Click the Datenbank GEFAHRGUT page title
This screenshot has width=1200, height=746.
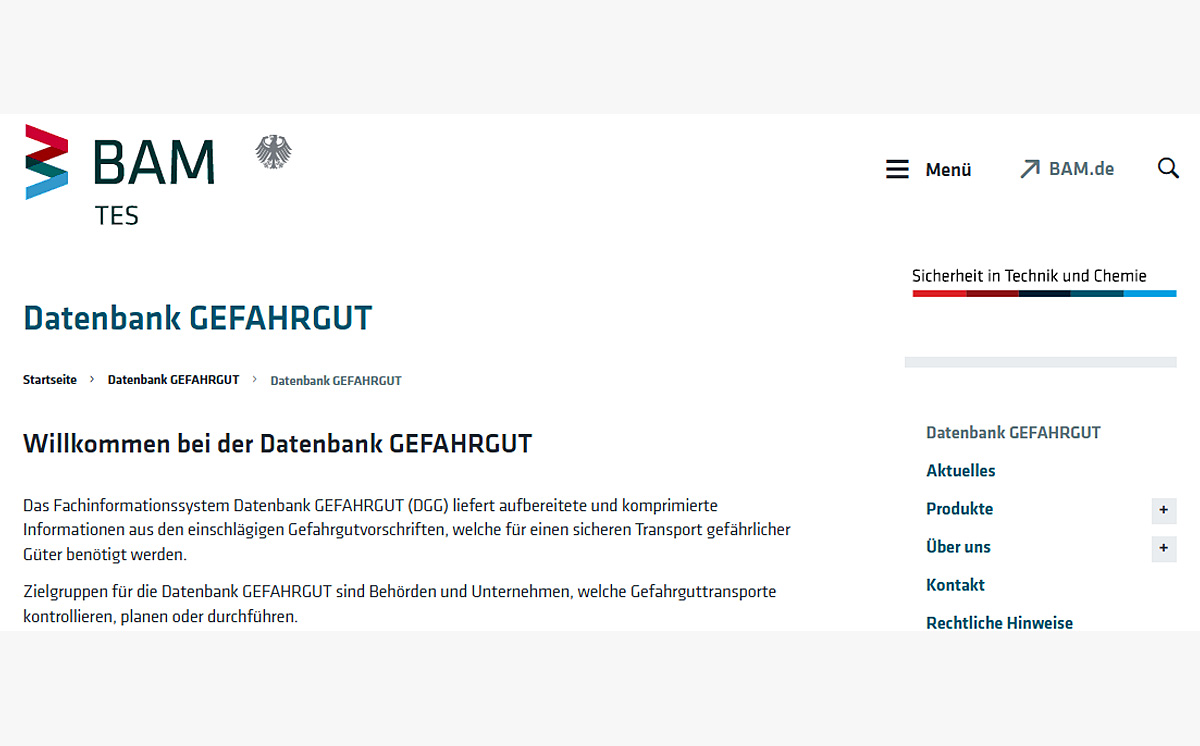[198, 318]
